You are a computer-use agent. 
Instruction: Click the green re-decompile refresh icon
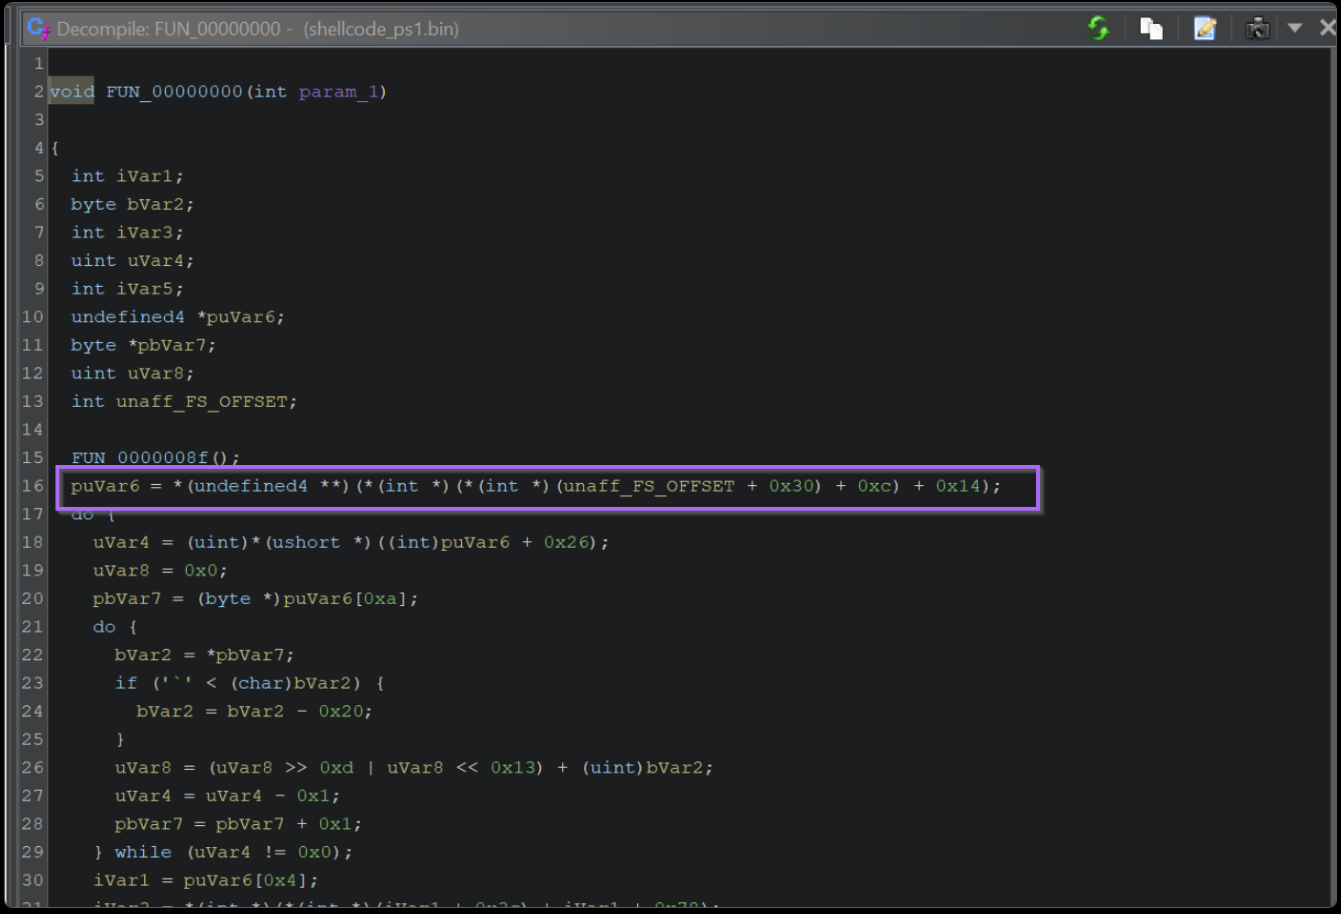point(1099,28)
